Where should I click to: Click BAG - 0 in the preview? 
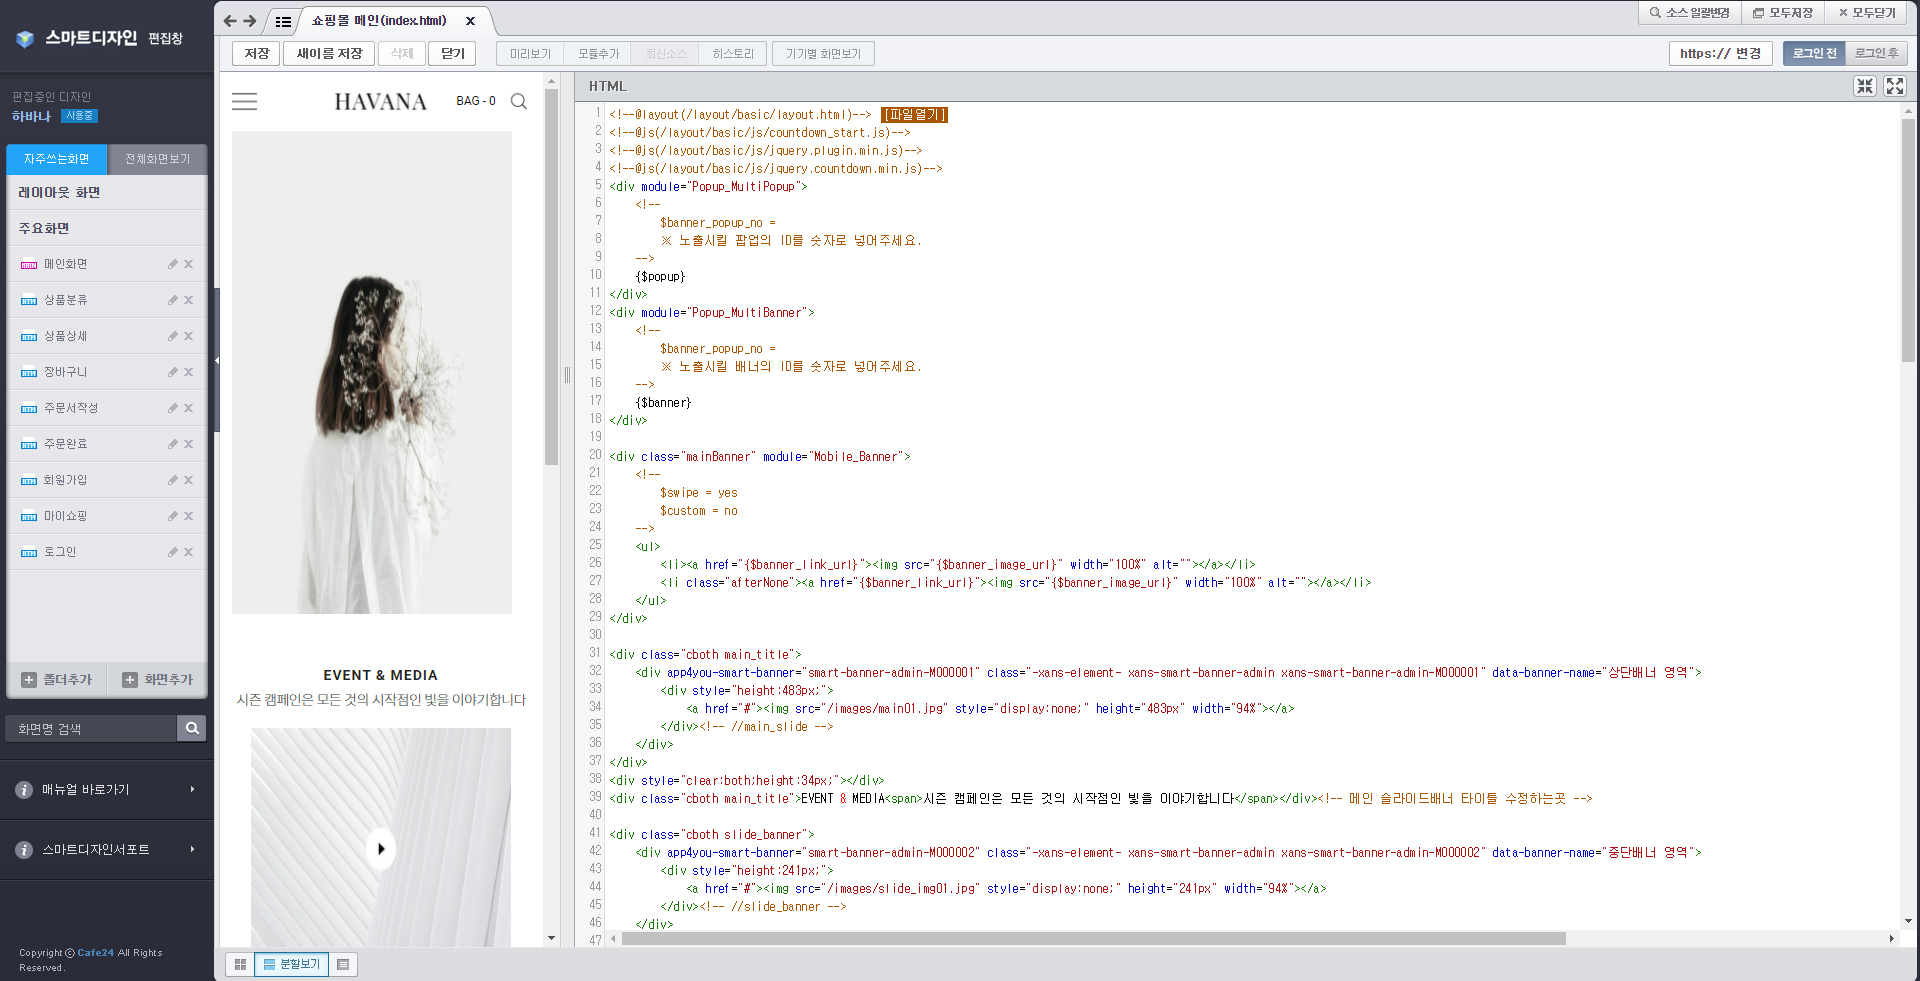click(x=476, y=101)
